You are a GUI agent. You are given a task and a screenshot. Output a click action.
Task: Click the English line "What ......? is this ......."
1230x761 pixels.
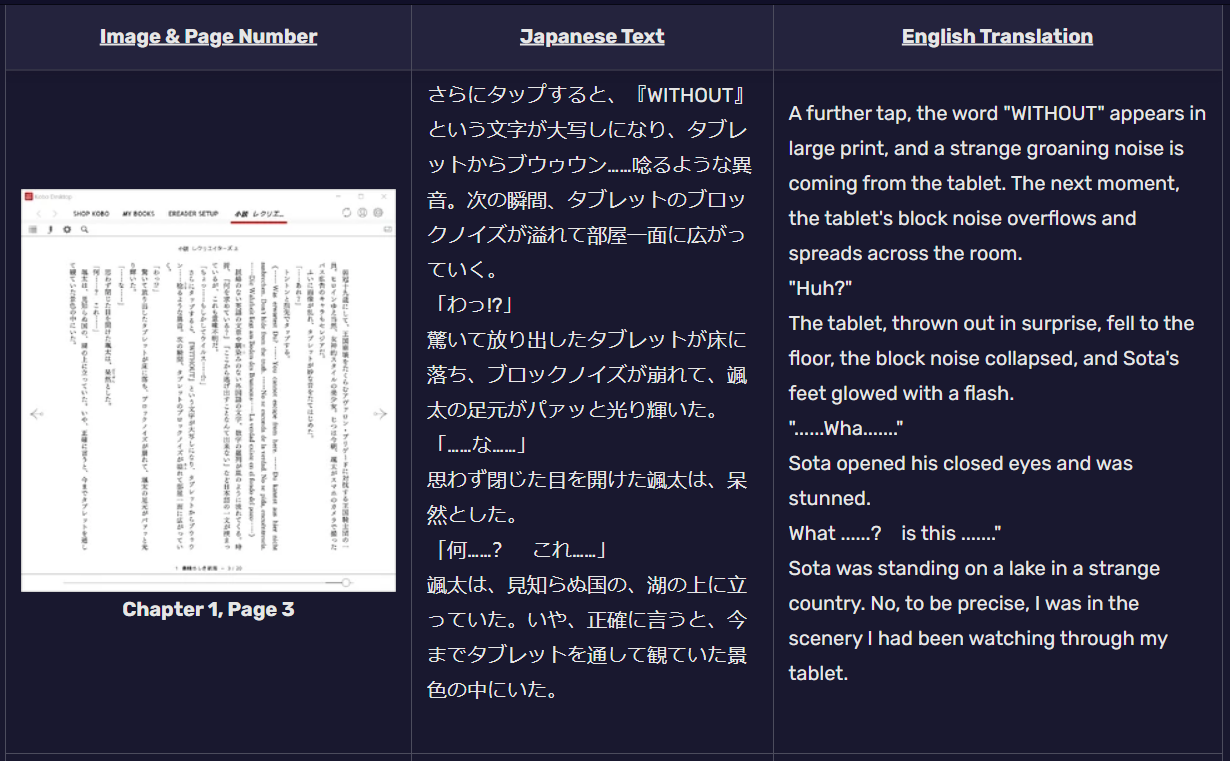(x=895, y=533)
